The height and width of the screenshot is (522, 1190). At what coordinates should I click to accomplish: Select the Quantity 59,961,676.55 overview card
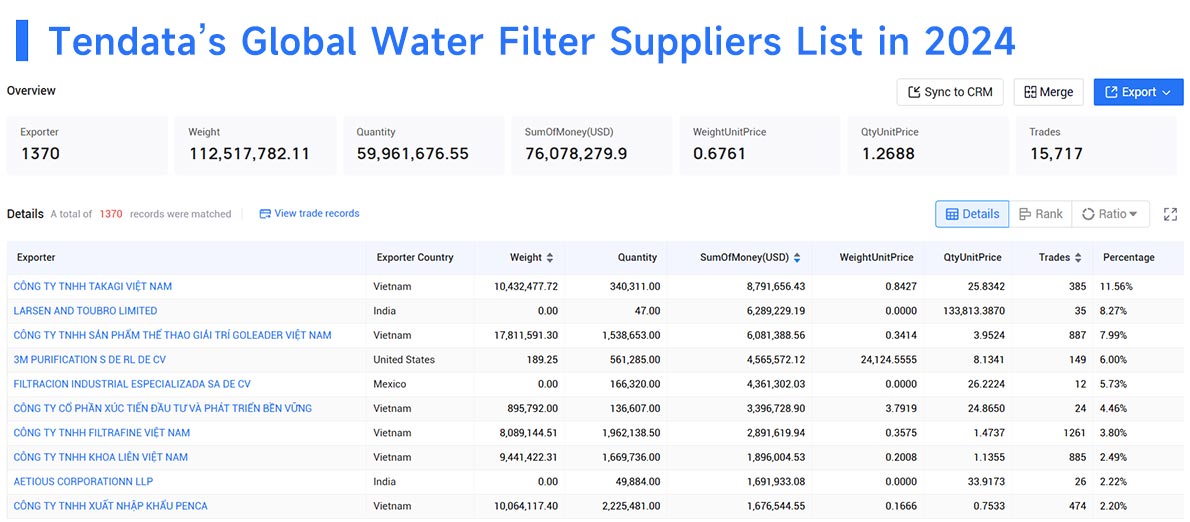tap(423, 145)
